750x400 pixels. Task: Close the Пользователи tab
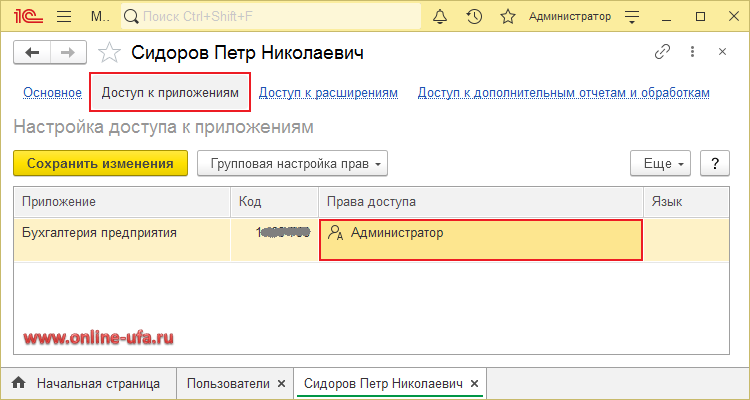pyautogui.click(x=282, y=383)
